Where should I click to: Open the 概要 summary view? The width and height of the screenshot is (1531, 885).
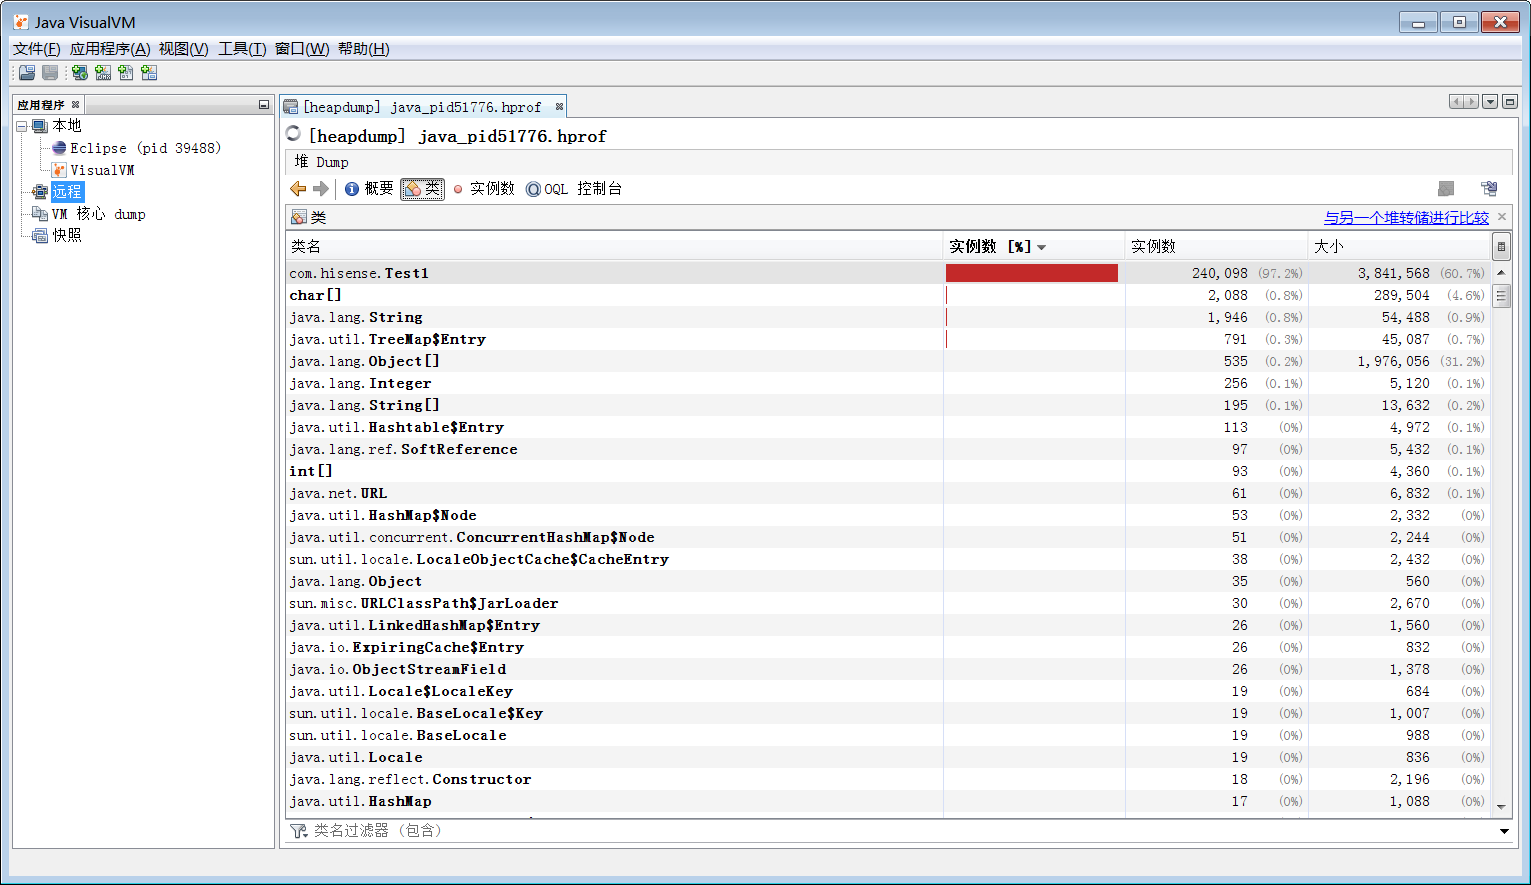tap(369, 189)
